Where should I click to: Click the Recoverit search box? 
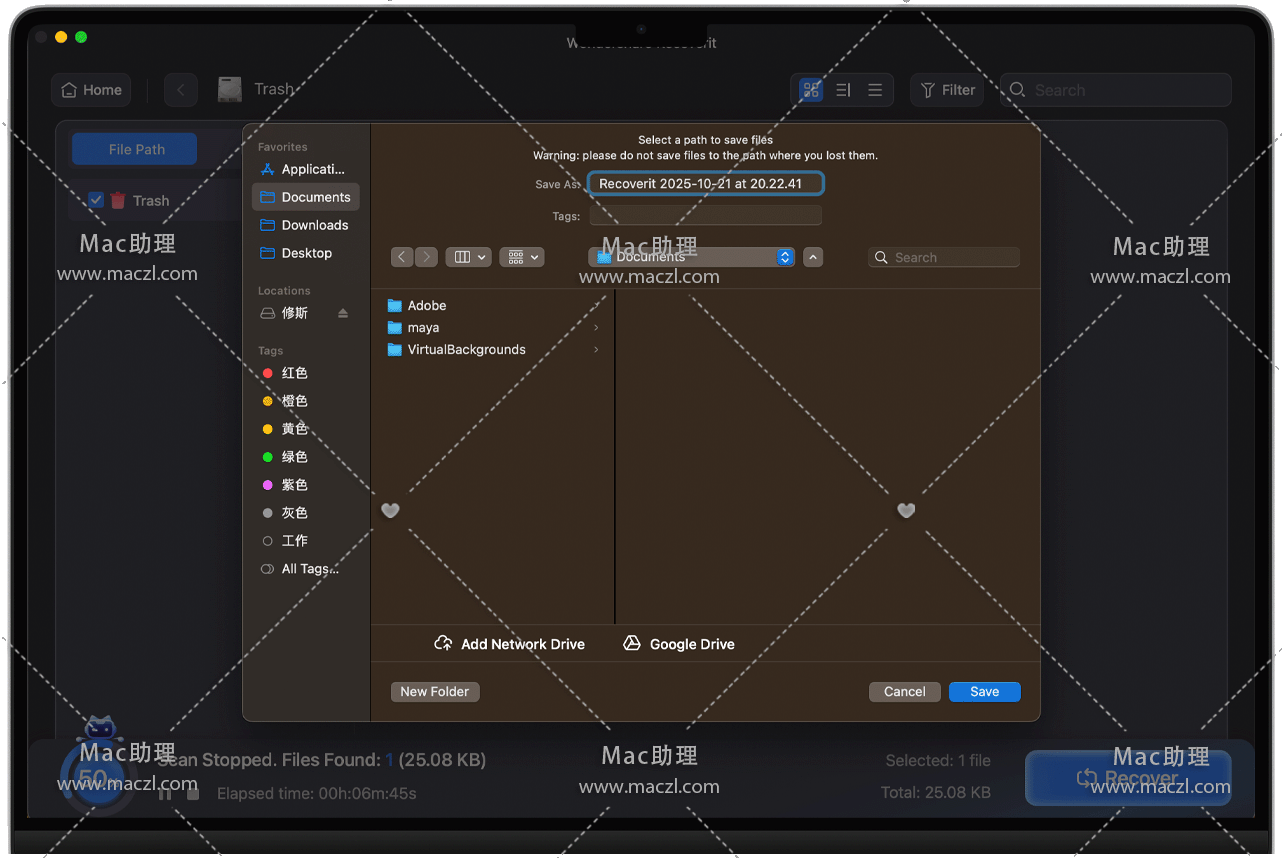(x=1116, y=90)
